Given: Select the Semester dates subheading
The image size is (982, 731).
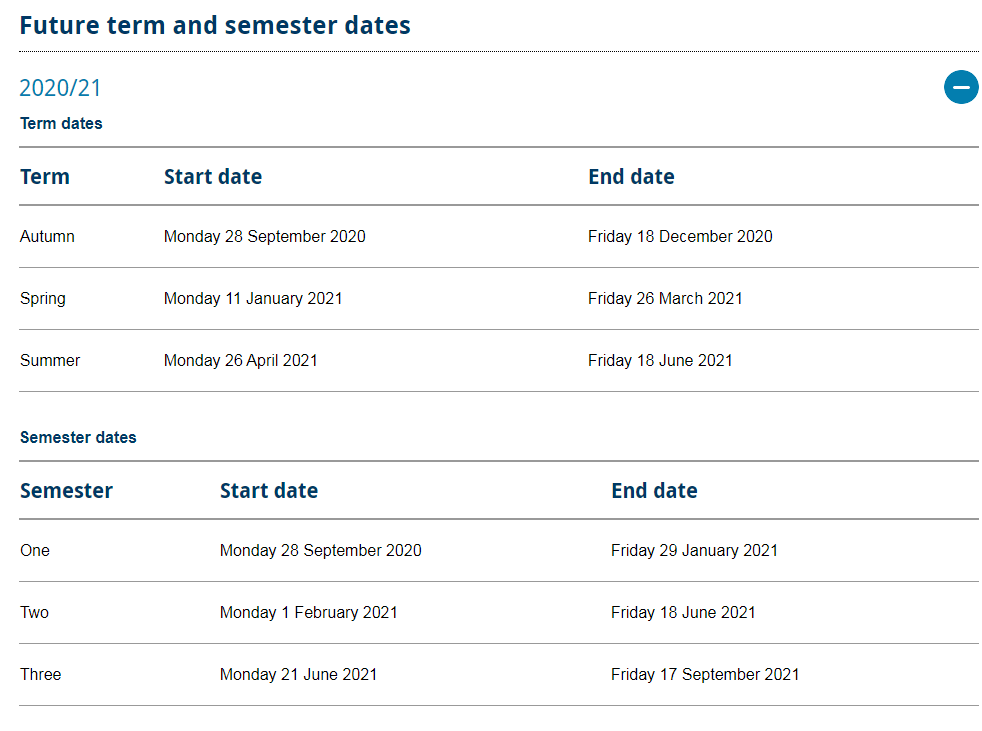Looking at the screenshot, I should pyautogui.click(x=78, y=438).
